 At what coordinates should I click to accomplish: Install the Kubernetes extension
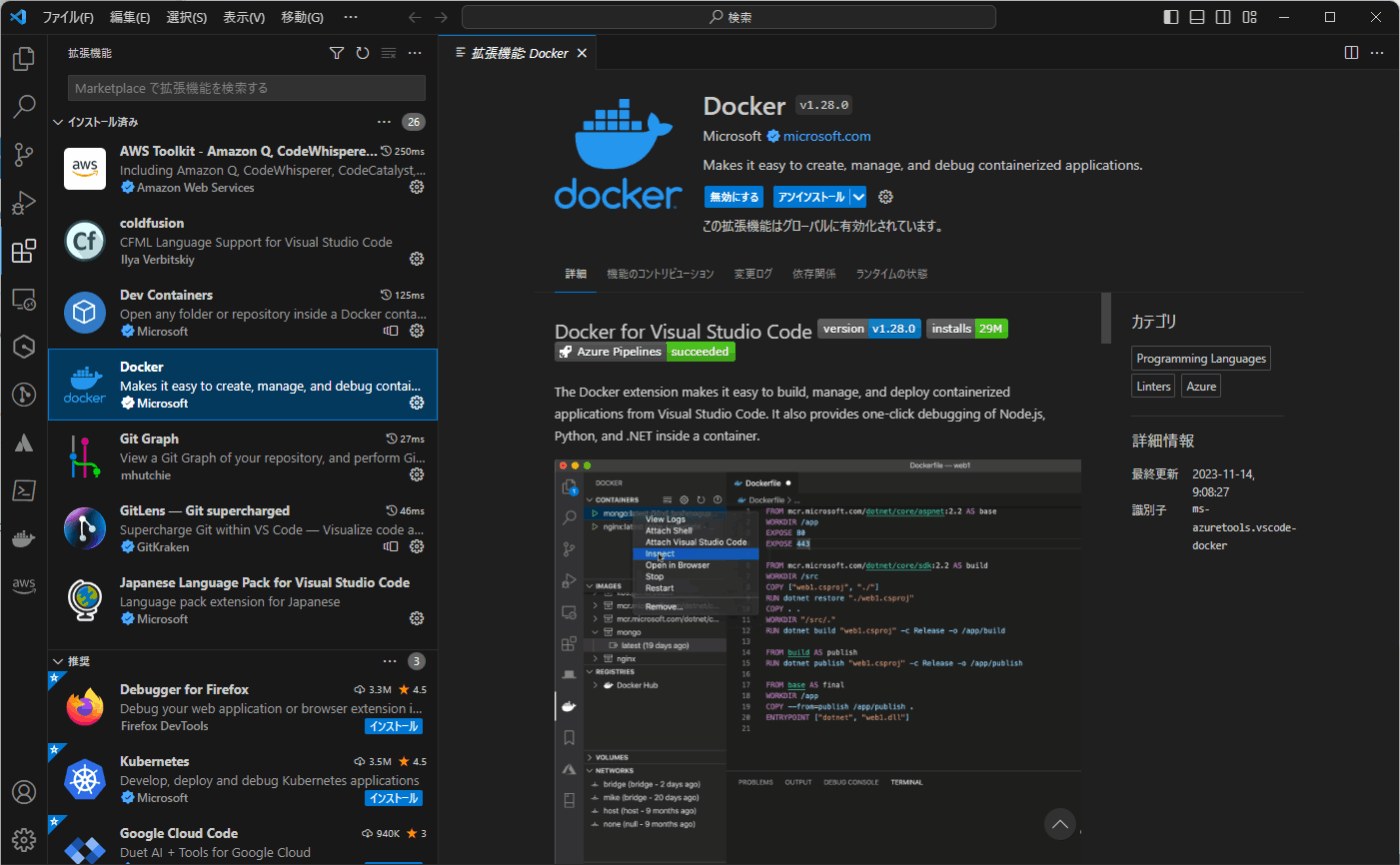click(x=394, y=798)
